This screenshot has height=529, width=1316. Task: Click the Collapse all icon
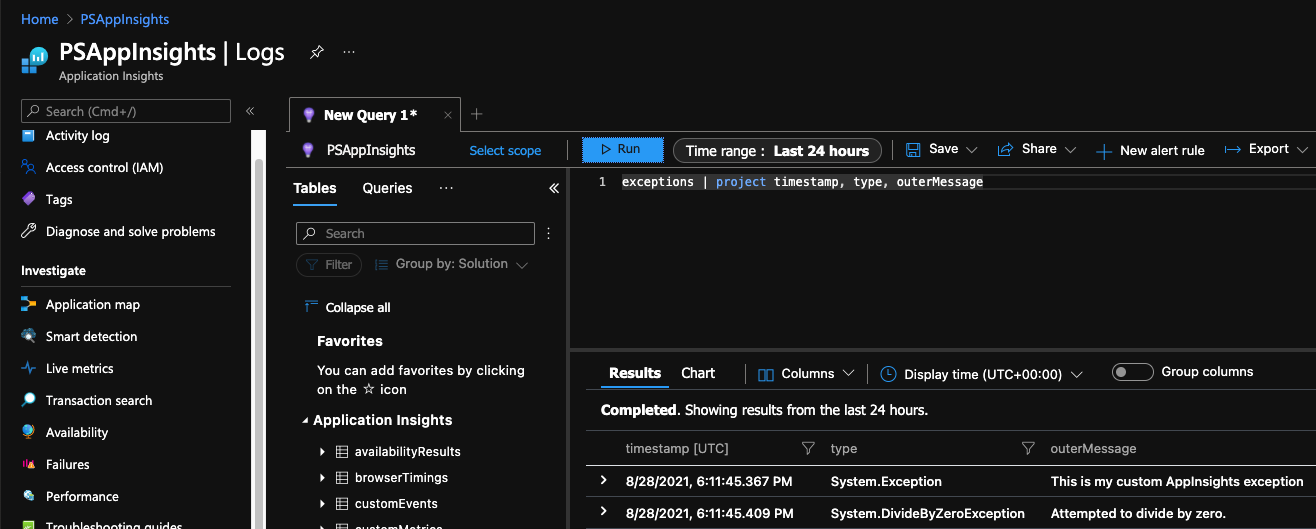point(311,307)
